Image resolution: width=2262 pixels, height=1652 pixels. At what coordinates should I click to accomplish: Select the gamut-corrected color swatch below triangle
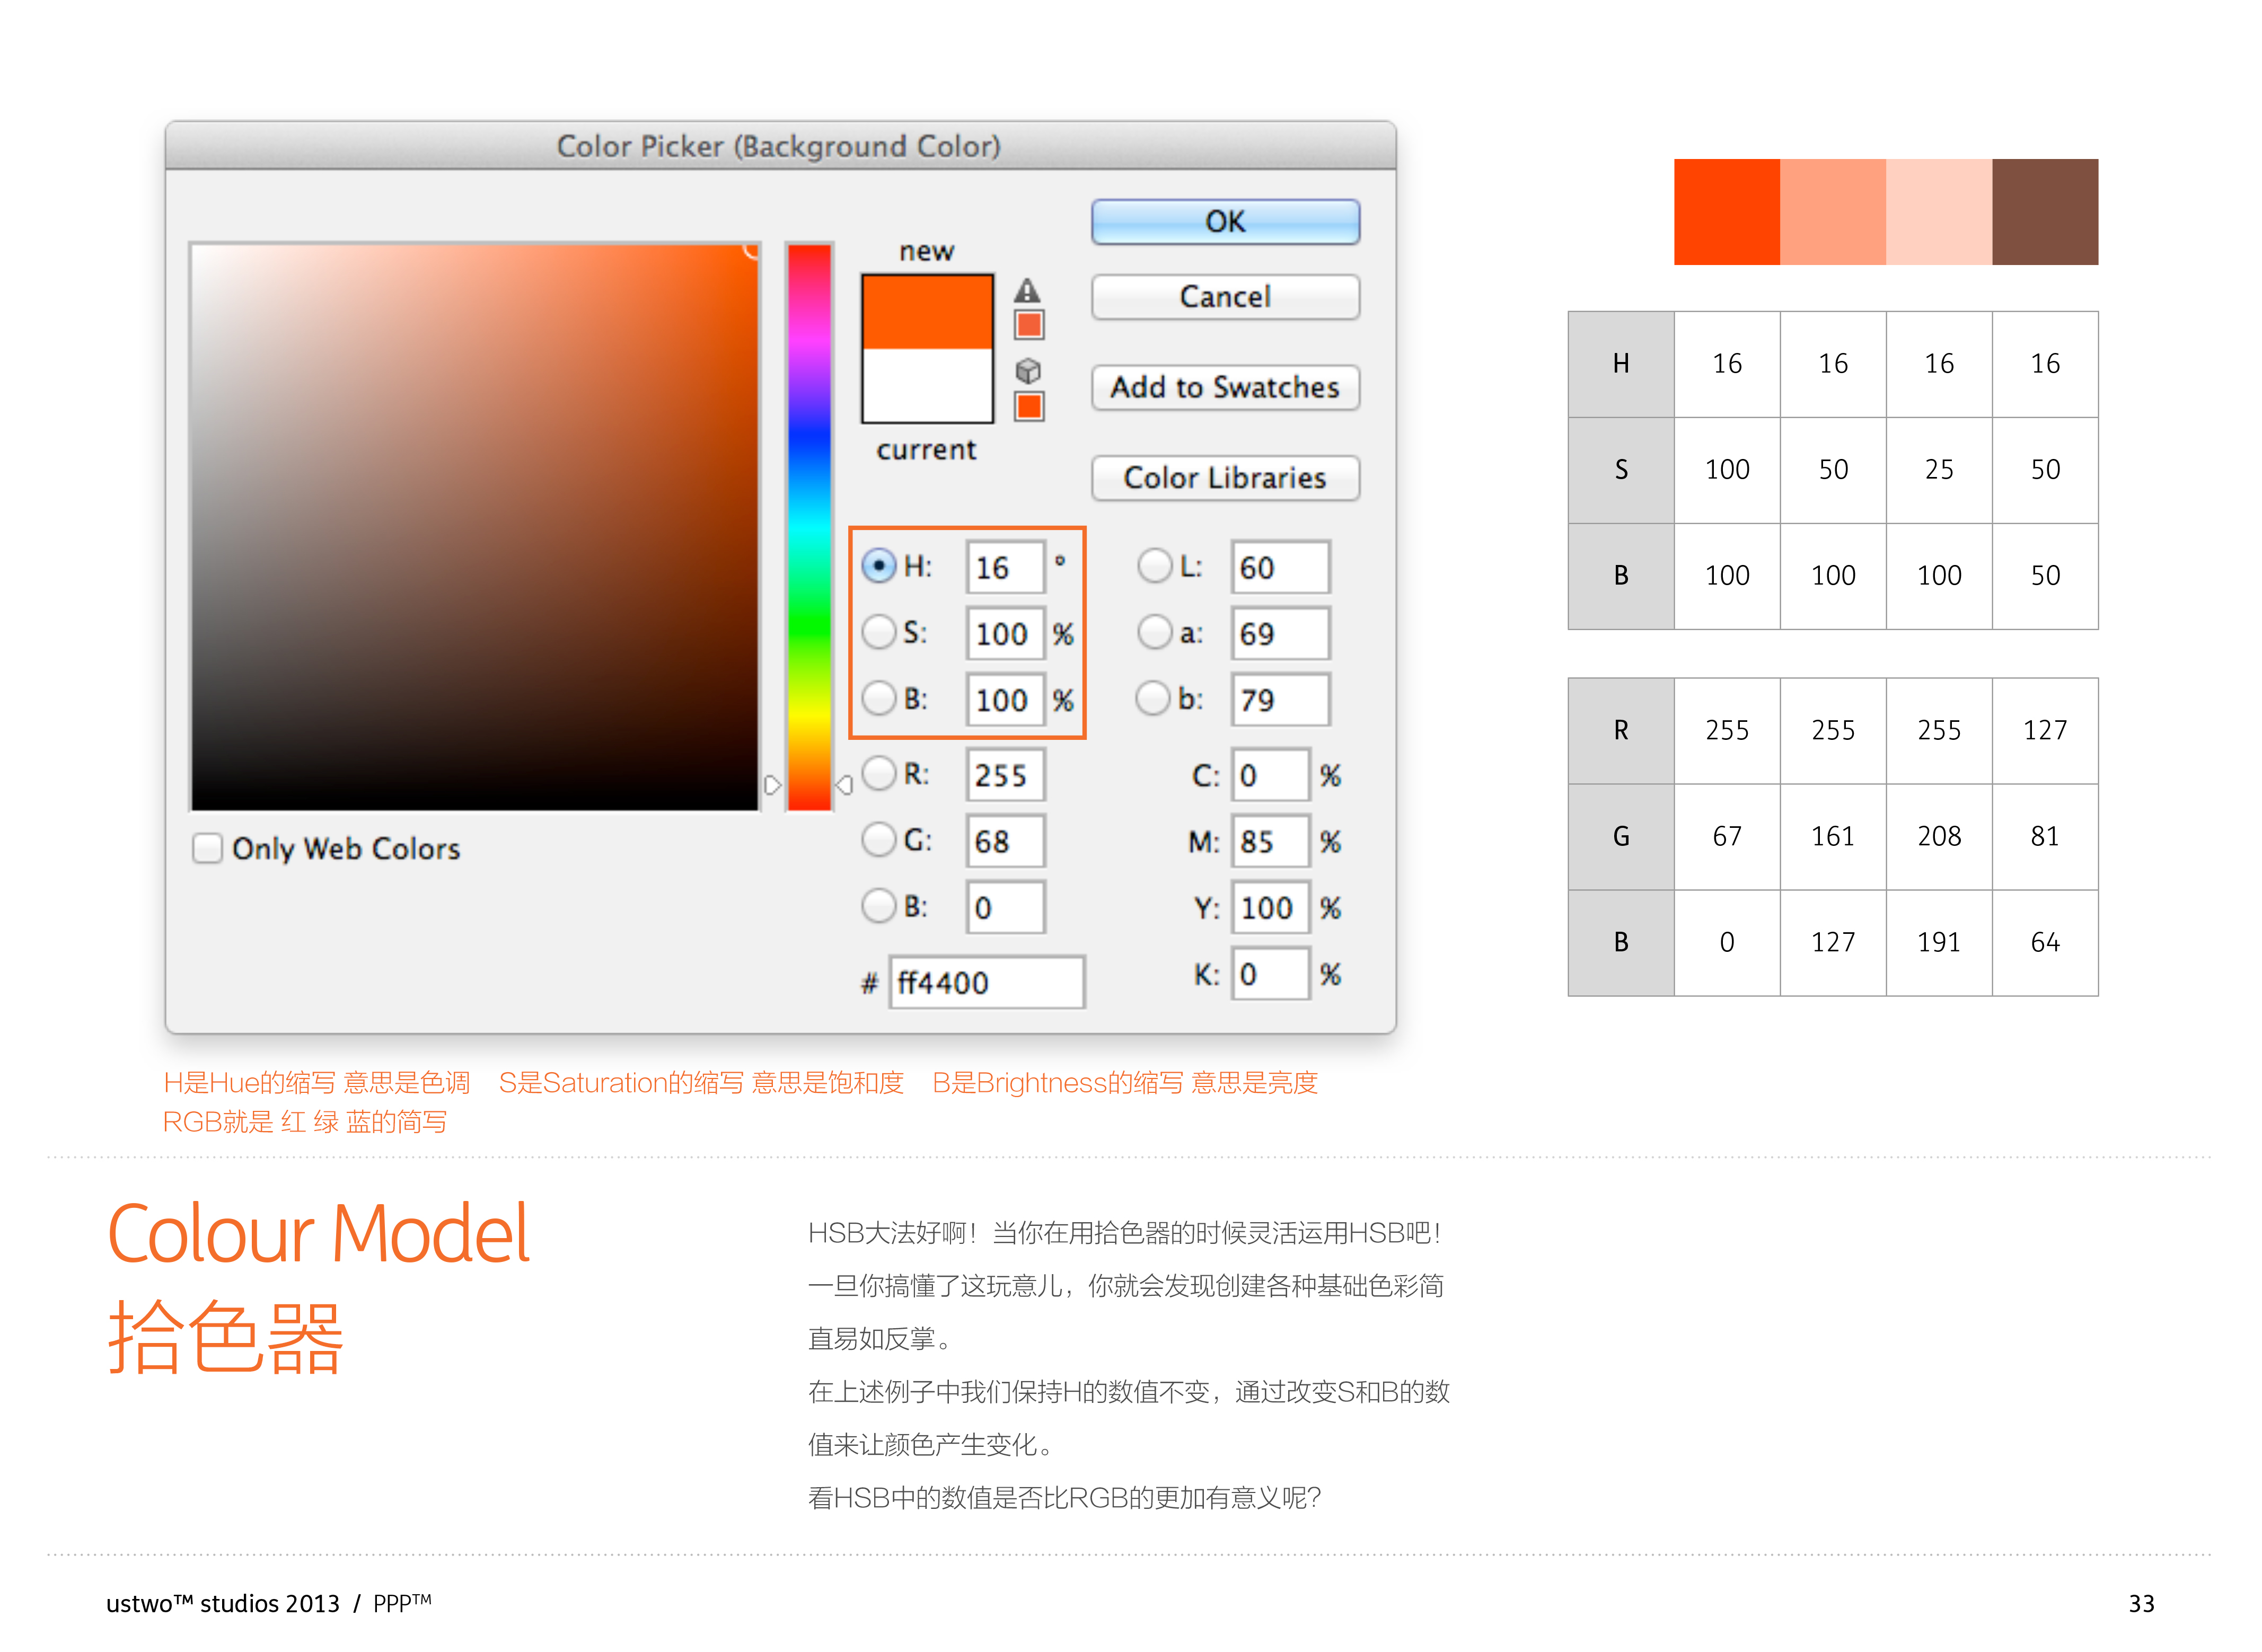pos(1029,325)
